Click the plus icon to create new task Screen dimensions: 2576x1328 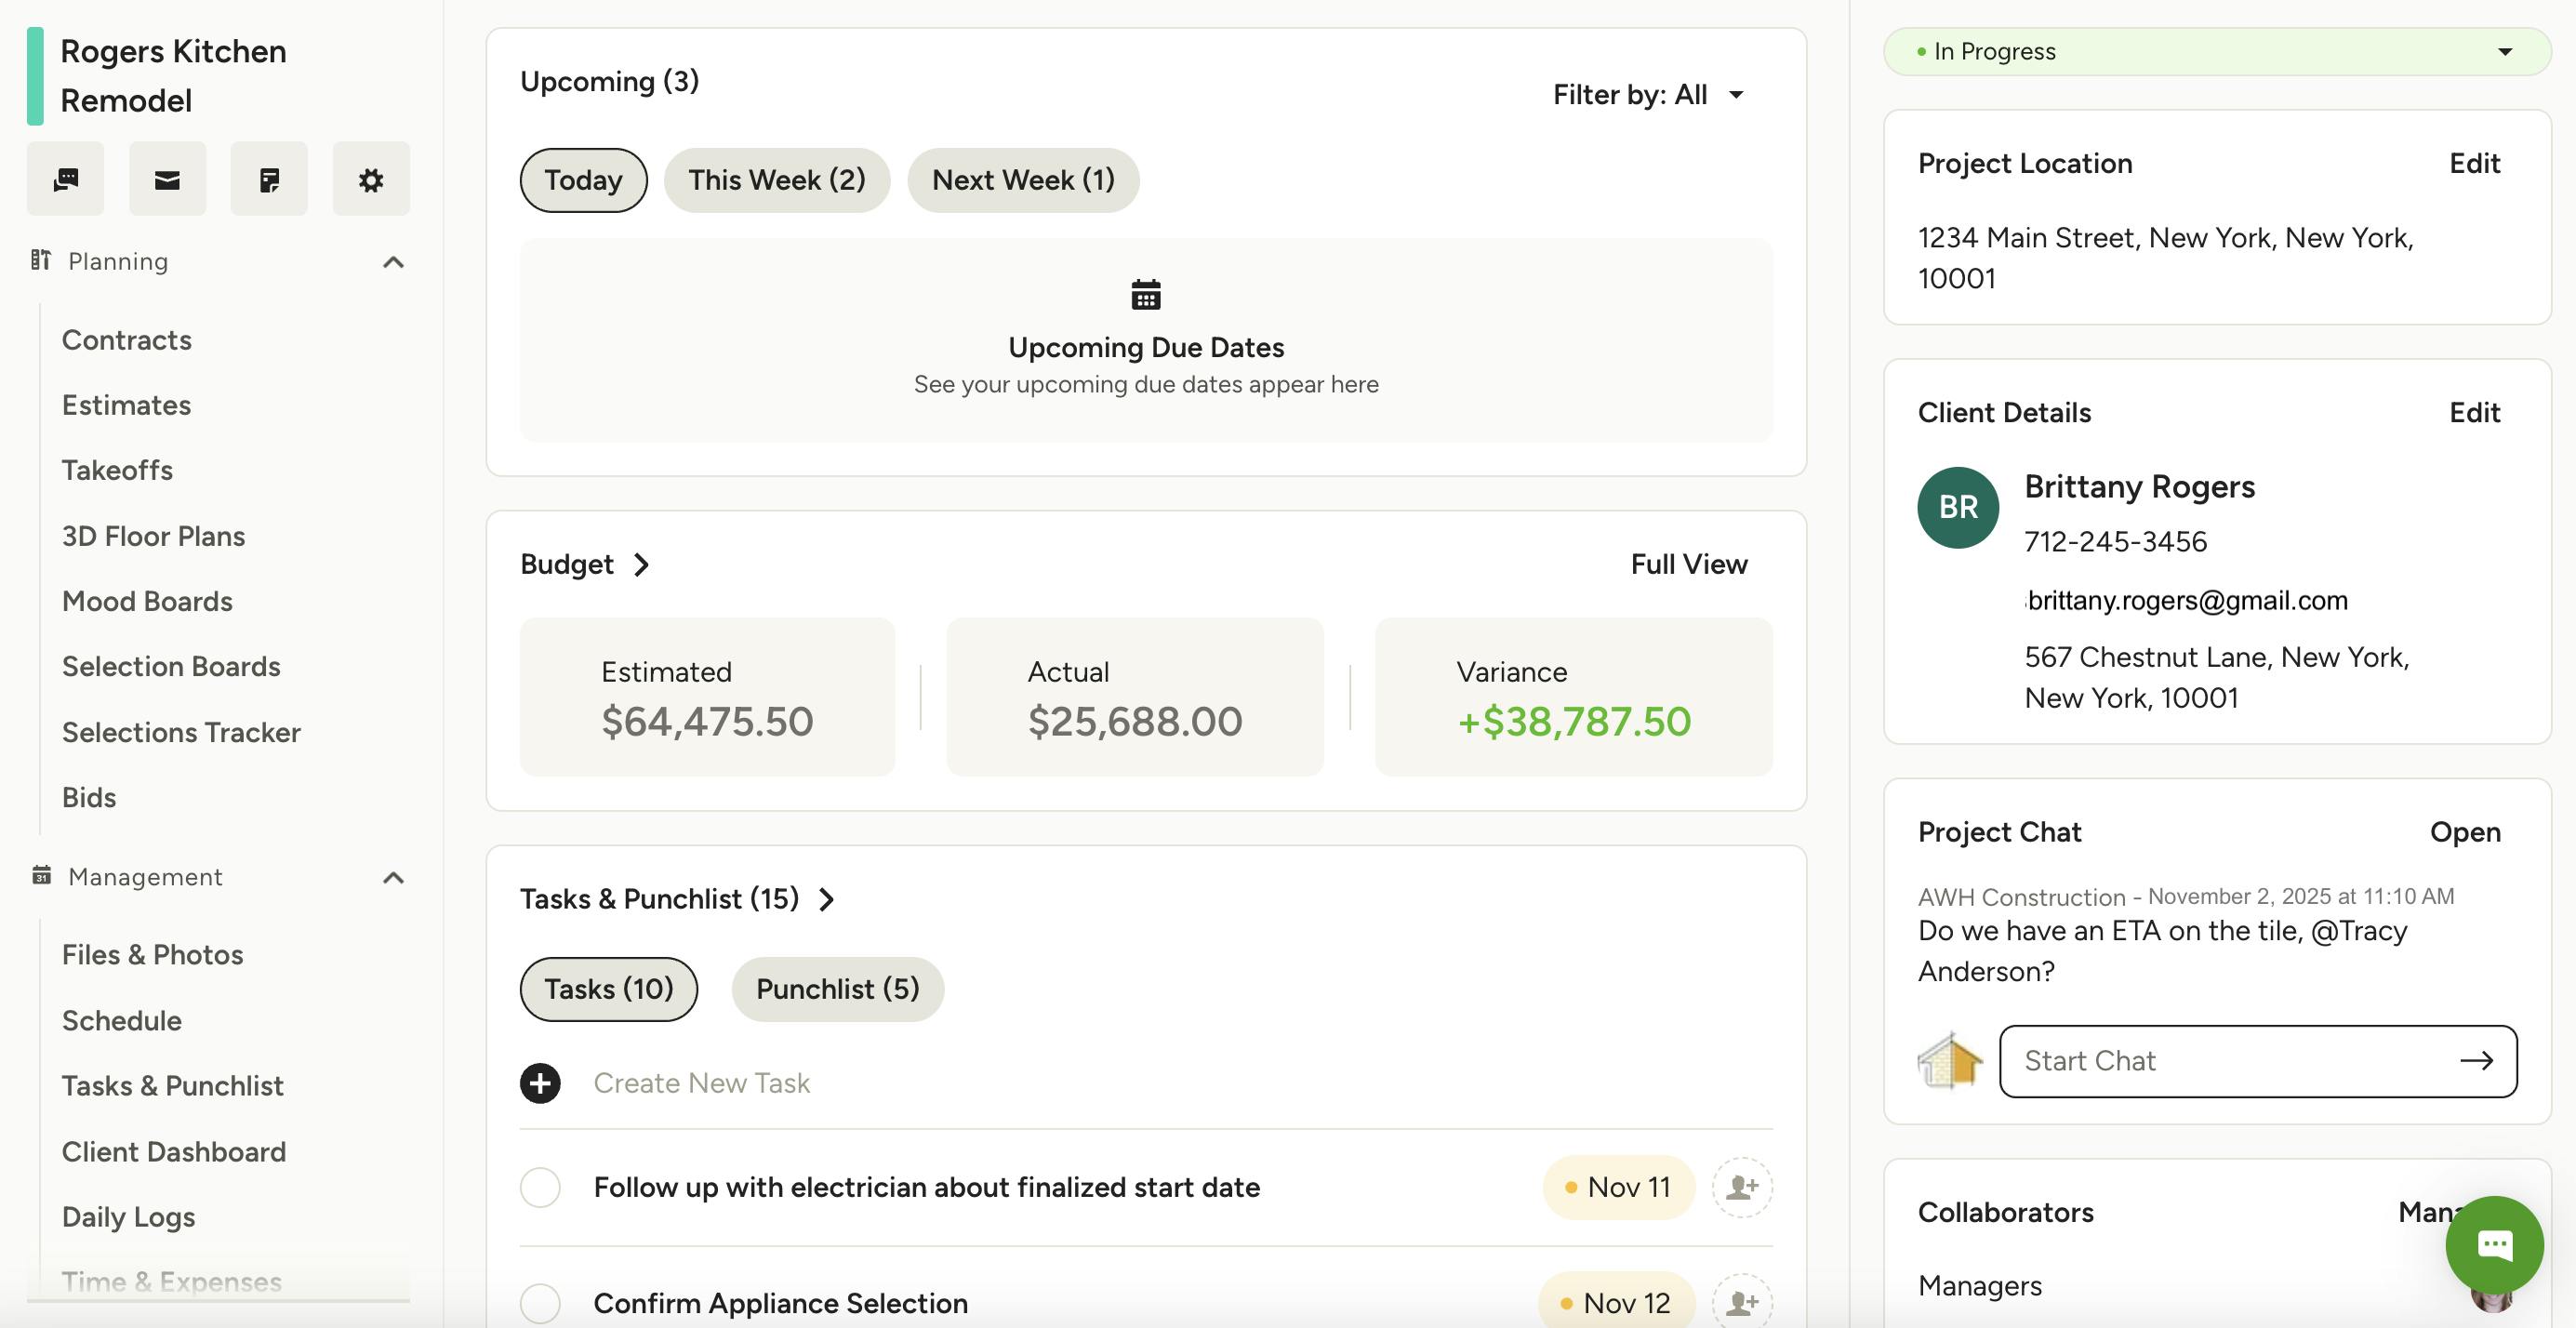[x=540, y=1083]
